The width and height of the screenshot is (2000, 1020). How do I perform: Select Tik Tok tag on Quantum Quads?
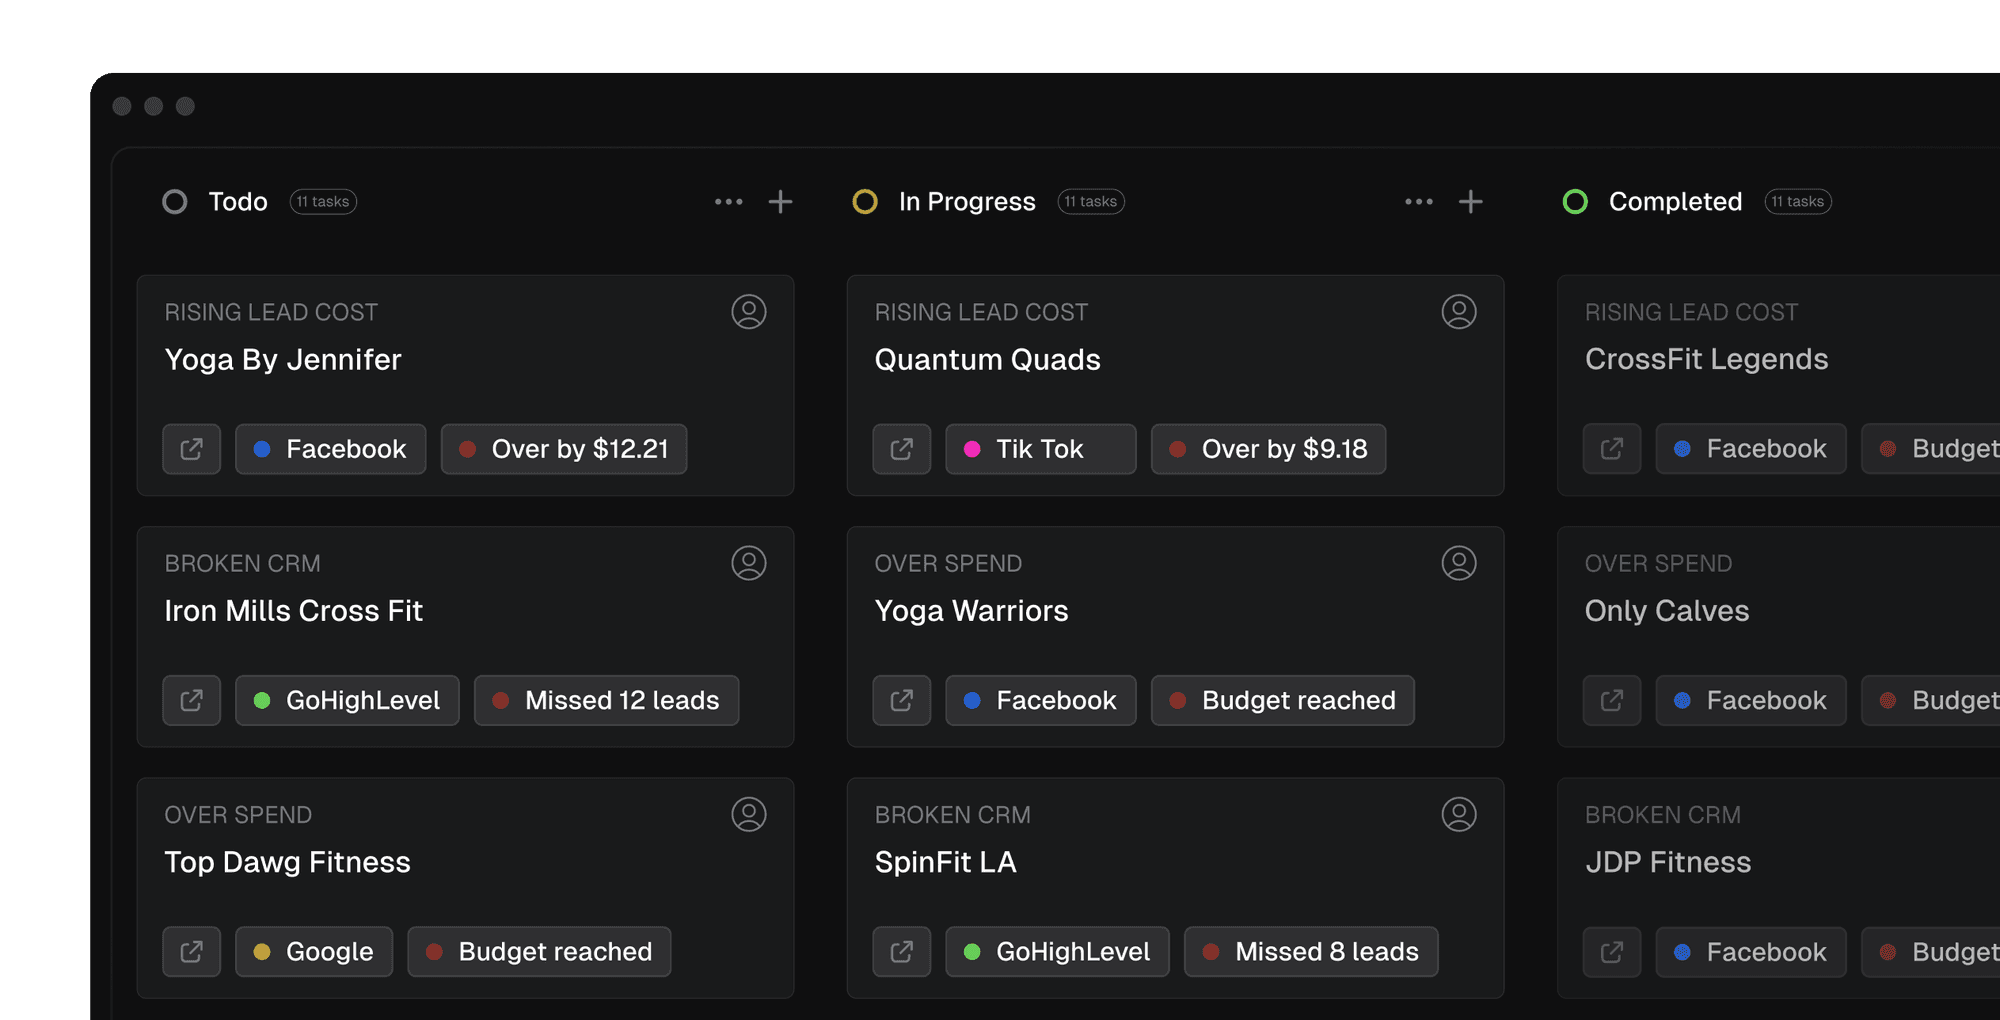pyautogui.click(x=1041, y=449)
